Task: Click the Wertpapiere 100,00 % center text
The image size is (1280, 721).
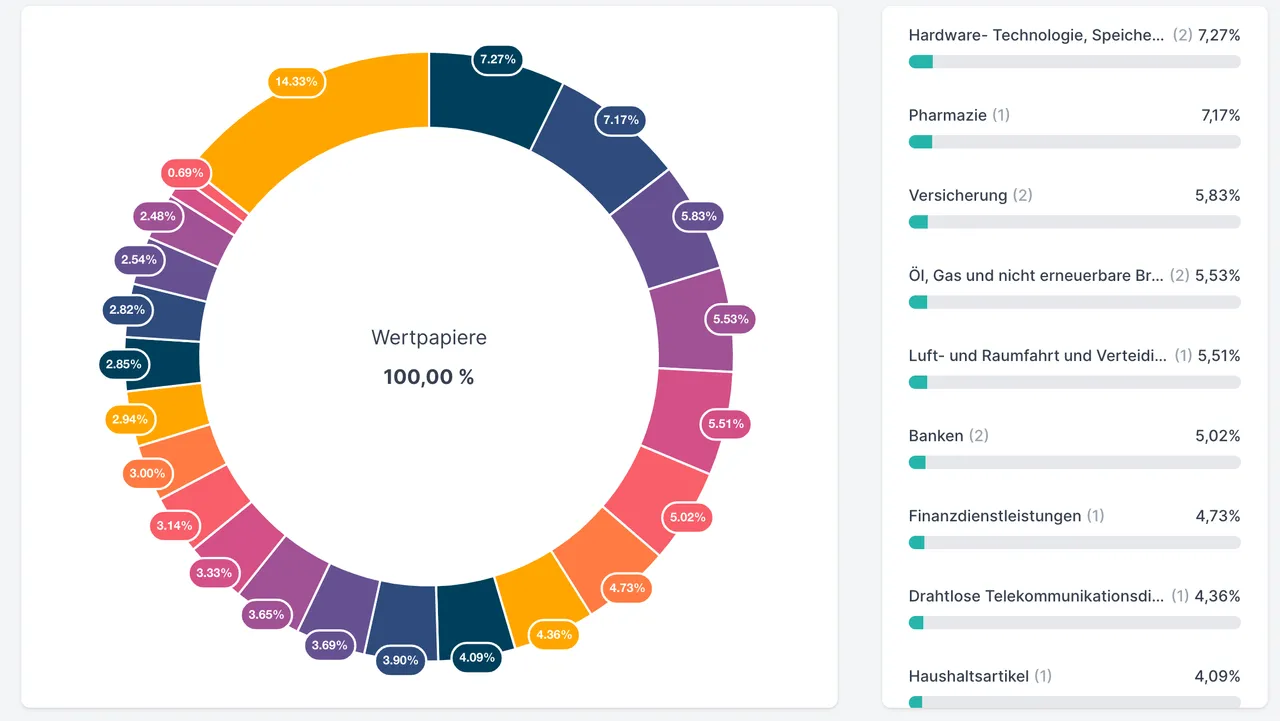Action: point(429,357)
